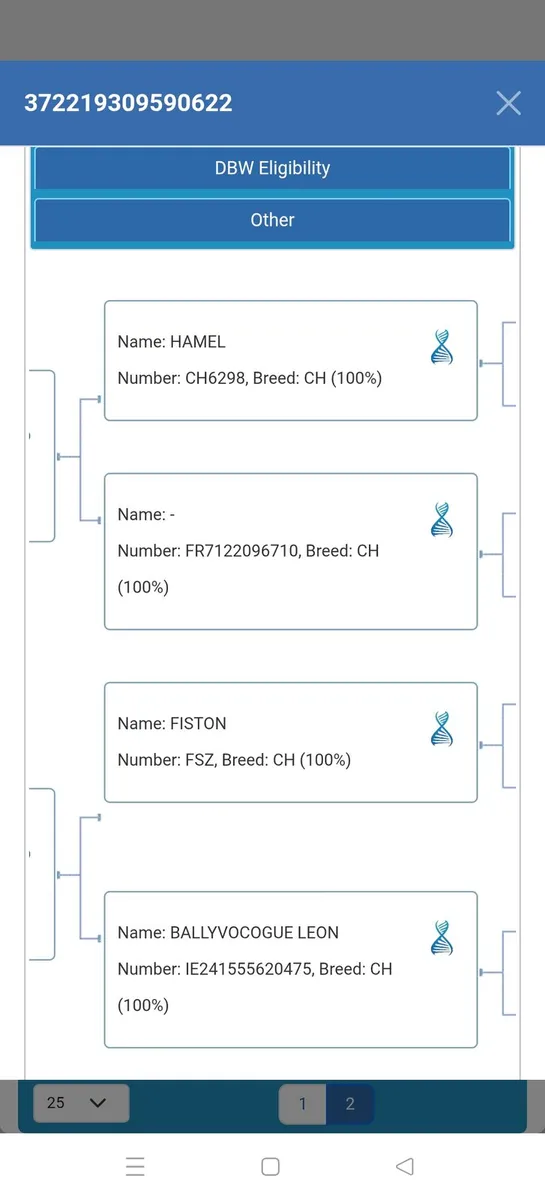Screen dimensions: 545x1200
Task: Tap the Android back navigation icon
Action: click(x=405, y=1166)
